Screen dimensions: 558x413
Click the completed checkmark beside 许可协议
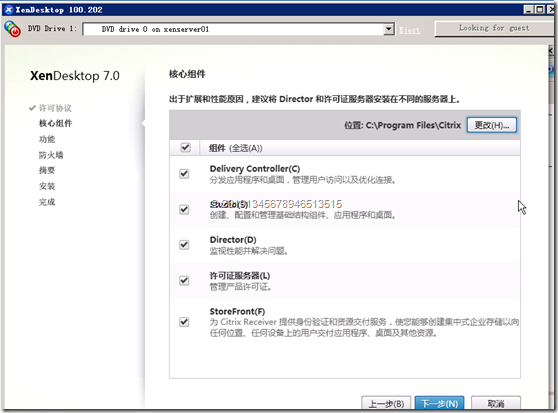pos(32,107)
